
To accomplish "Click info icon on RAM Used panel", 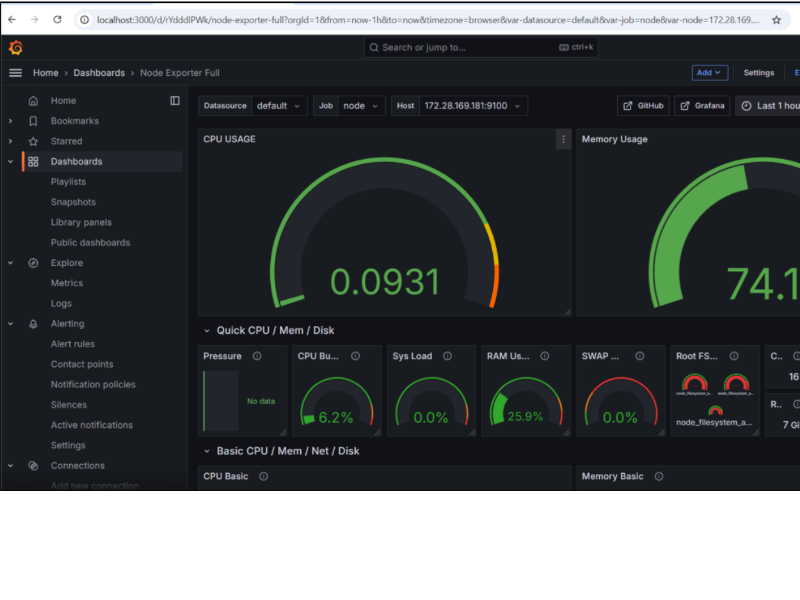I will tap(545, 356).
